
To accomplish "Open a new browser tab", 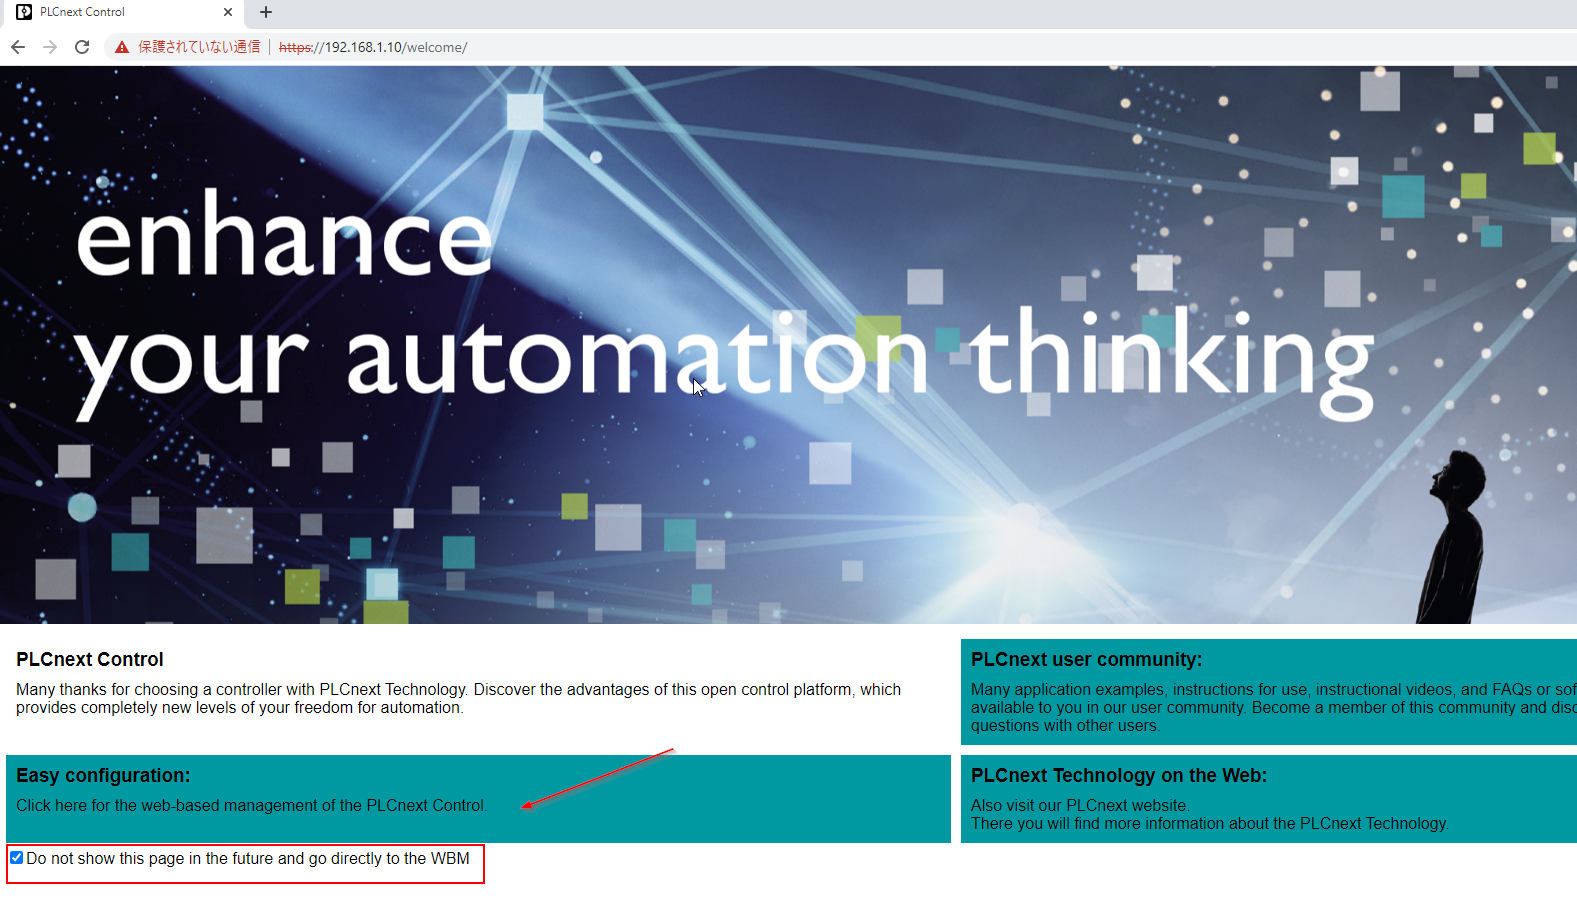I will point(266,12).
